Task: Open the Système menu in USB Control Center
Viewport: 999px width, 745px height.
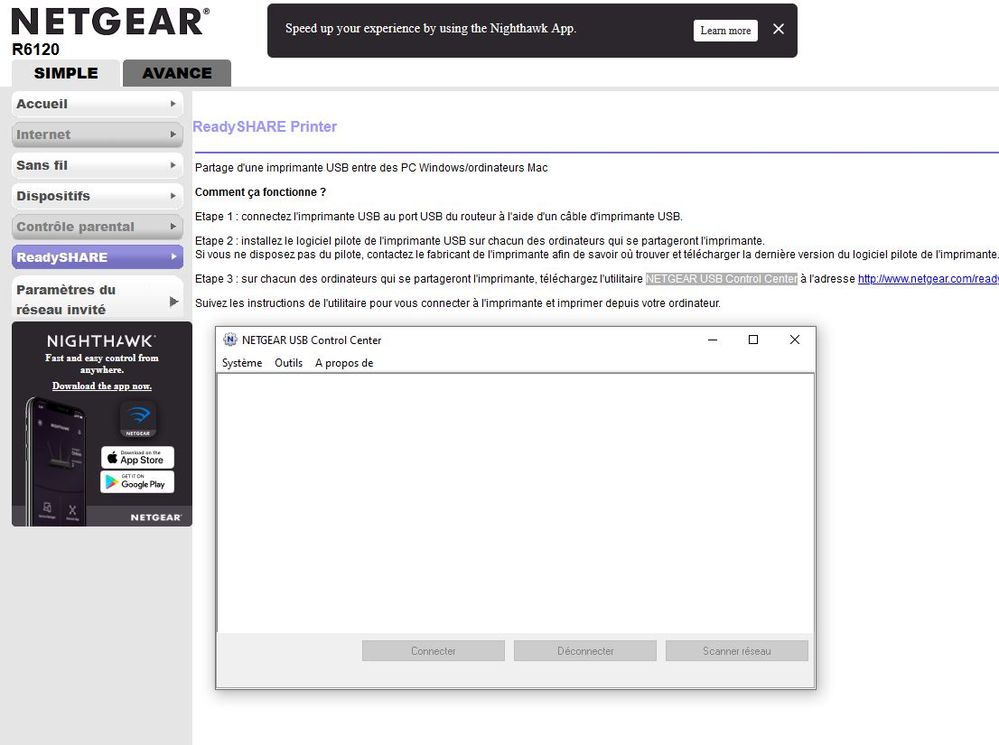Action: point(240,362)
